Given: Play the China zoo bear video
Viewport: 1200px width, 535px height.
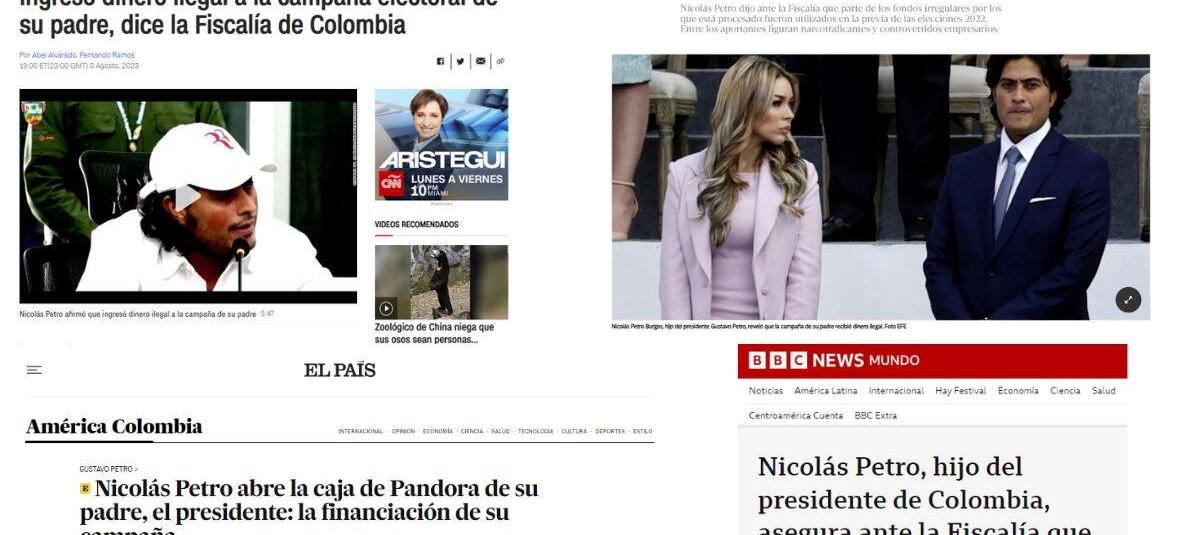Looking at the screenshot, I should pos(387,308).
